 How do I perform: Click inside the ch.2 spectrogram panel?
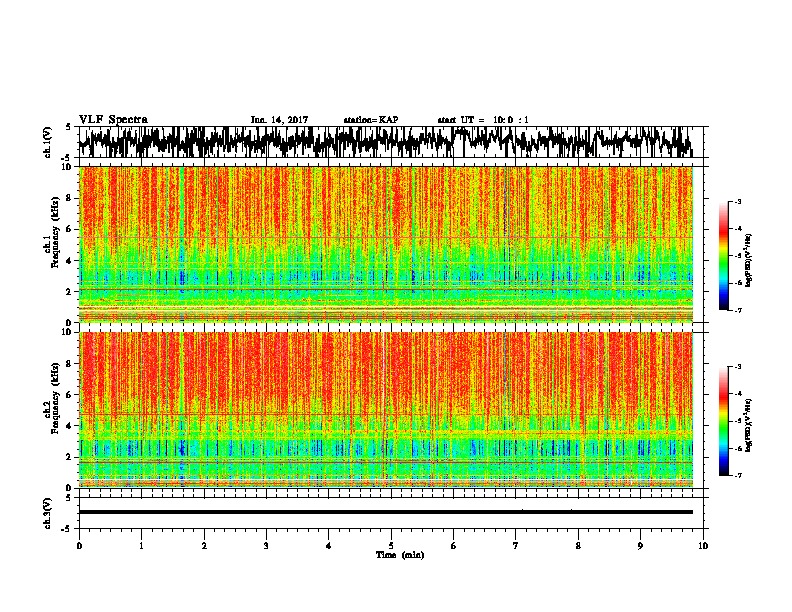[386, 410]
